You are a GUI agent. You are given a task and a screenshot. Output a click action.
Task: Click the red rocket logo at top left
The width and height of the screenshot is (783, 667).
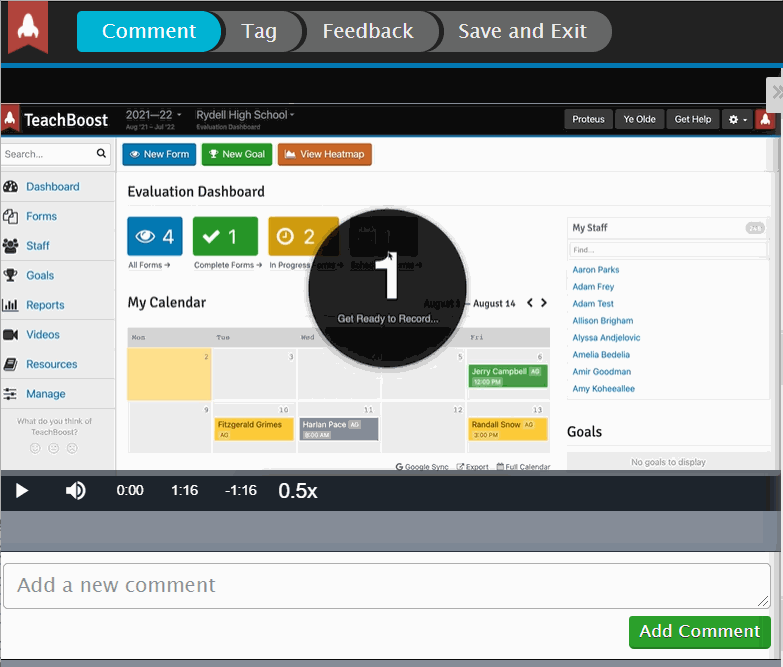(x=28, y=27)
